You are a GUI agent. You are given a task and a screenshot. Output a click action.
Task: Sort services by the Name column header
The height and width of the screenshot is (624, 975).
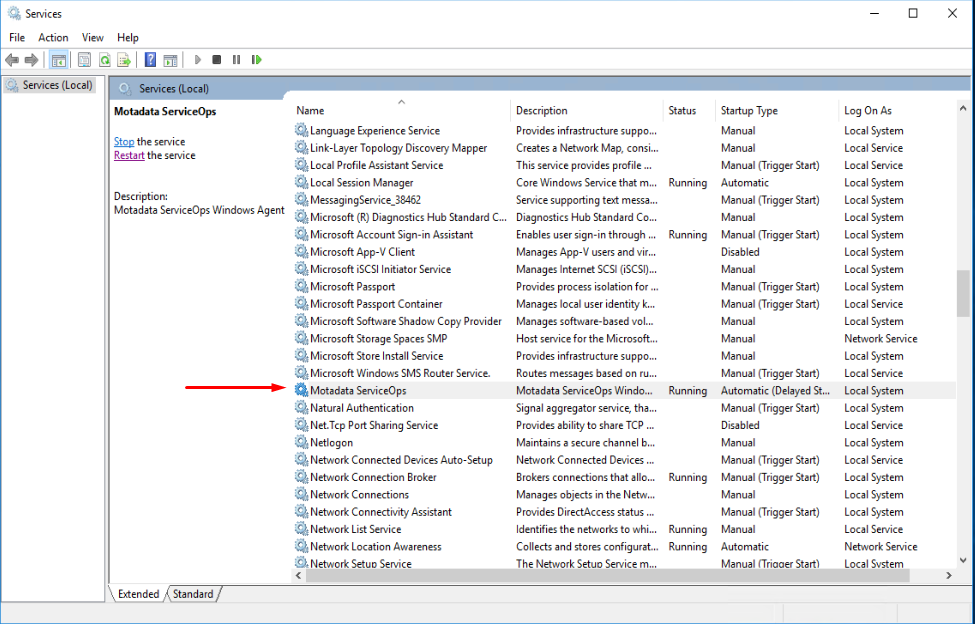click(x=401, y=110)
